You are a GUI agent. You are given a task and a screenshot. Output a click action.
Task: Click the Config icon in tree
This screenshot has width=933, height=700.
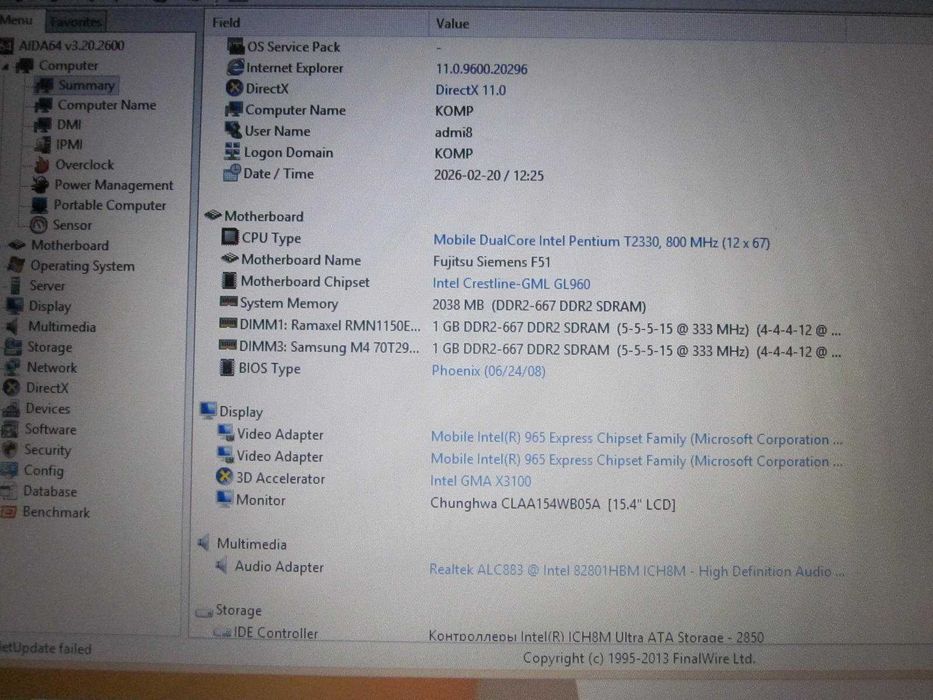click(8, 470)
